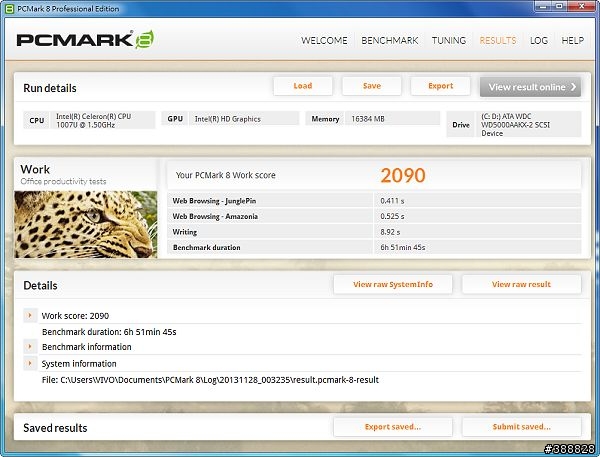This screenshot has width=600, height=457.
Task: Select the RESULTS tab
Action: pyautogui.click(x=497, y=40)
